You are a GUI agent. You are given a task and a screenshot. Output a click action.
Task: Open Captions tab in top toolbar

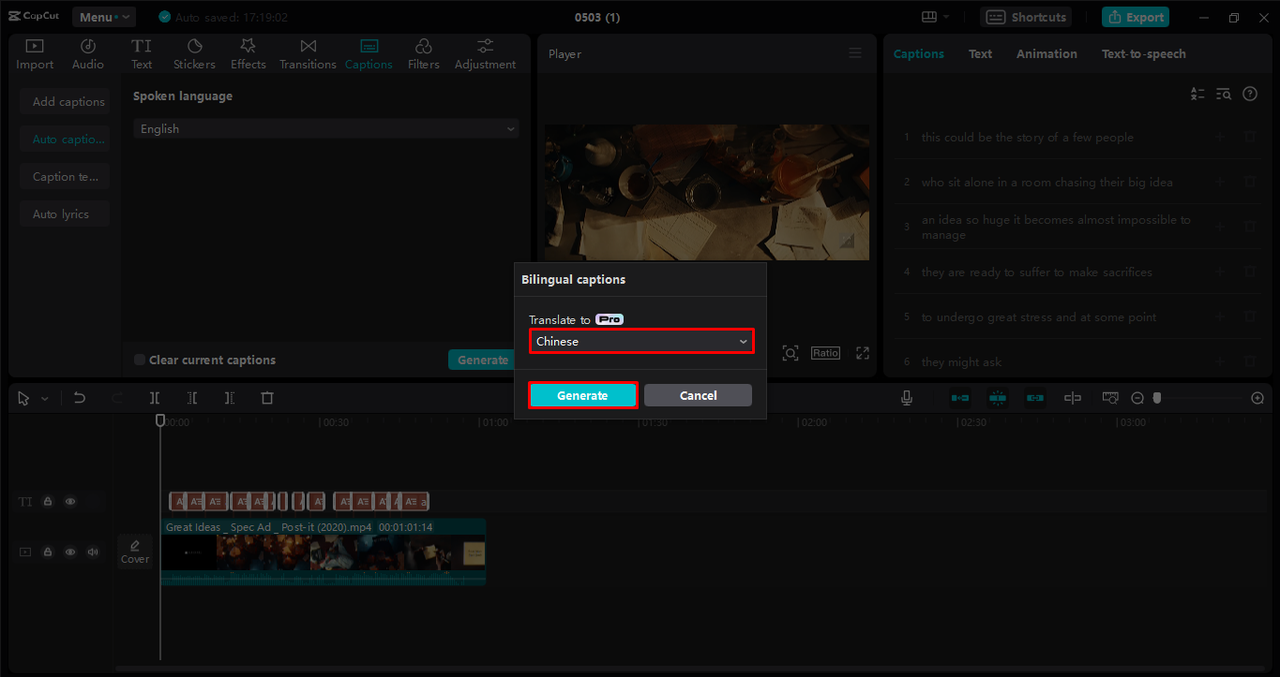click(368, 54)
